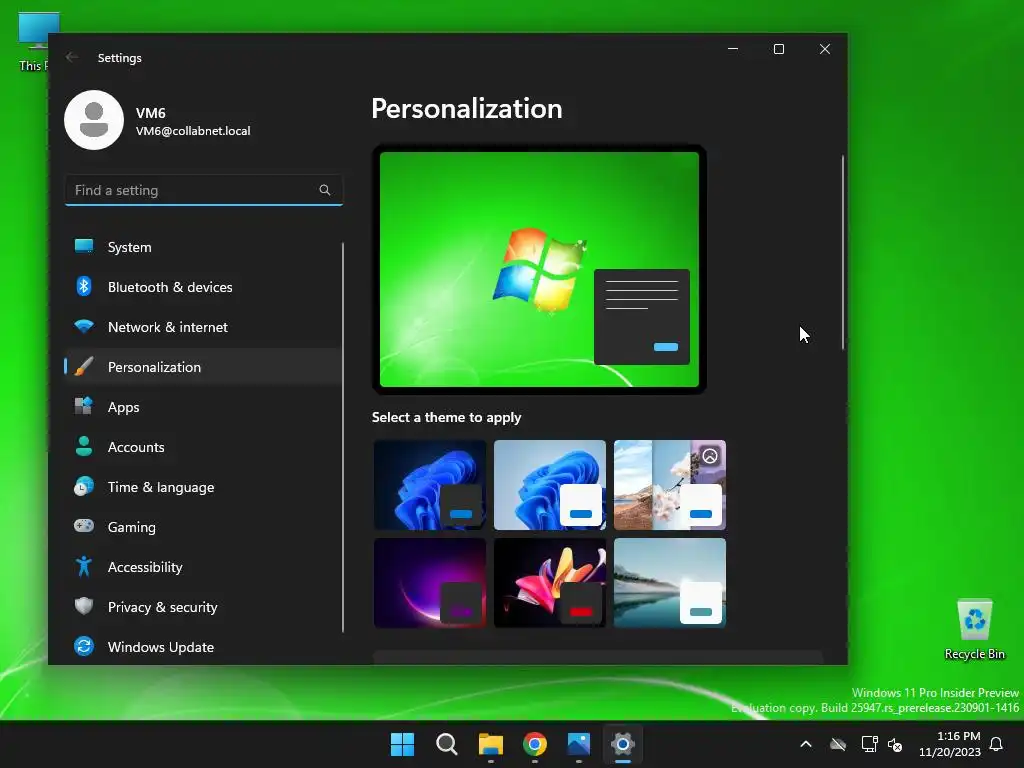The image size is (1024, 768).
Task: Apply the purple Glow theme
Action: click(430, 583)
